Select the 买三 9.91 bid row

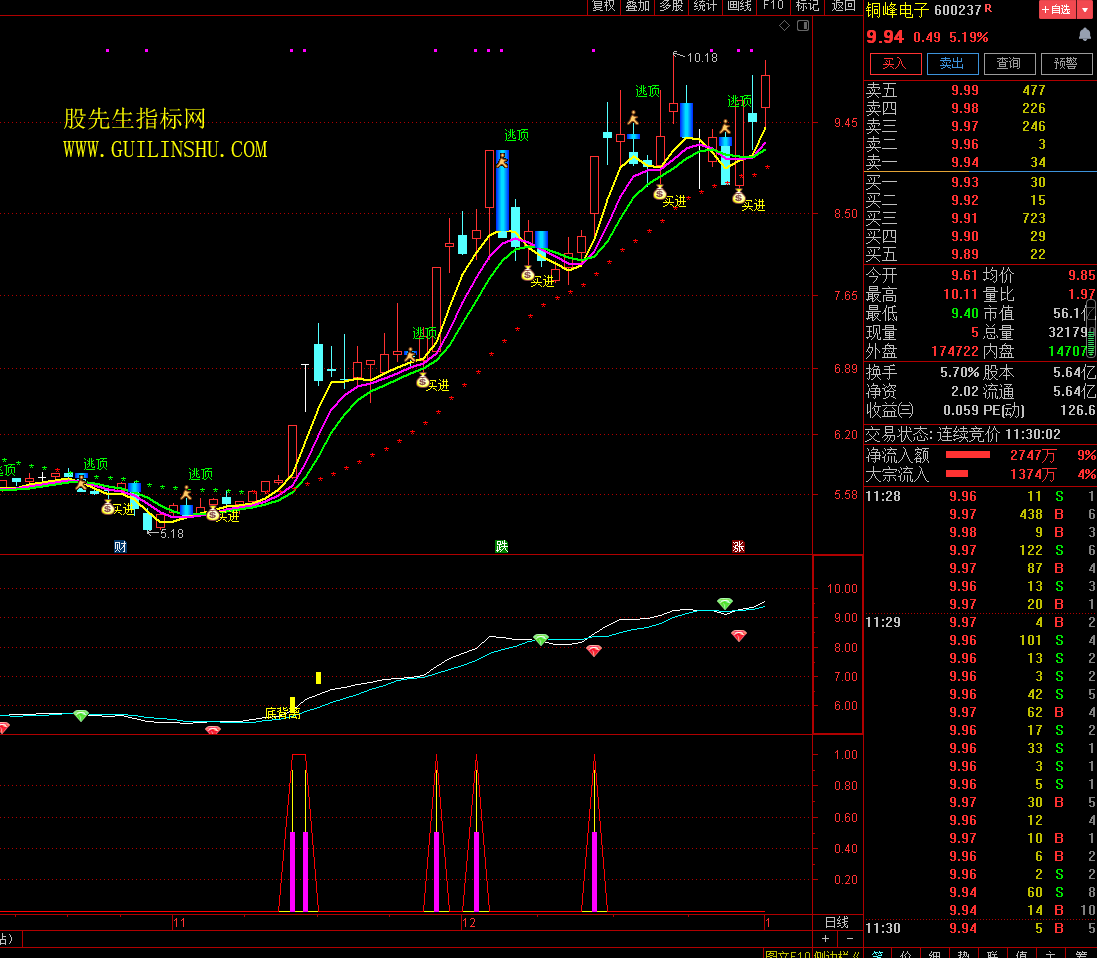[x=979, y=218]
